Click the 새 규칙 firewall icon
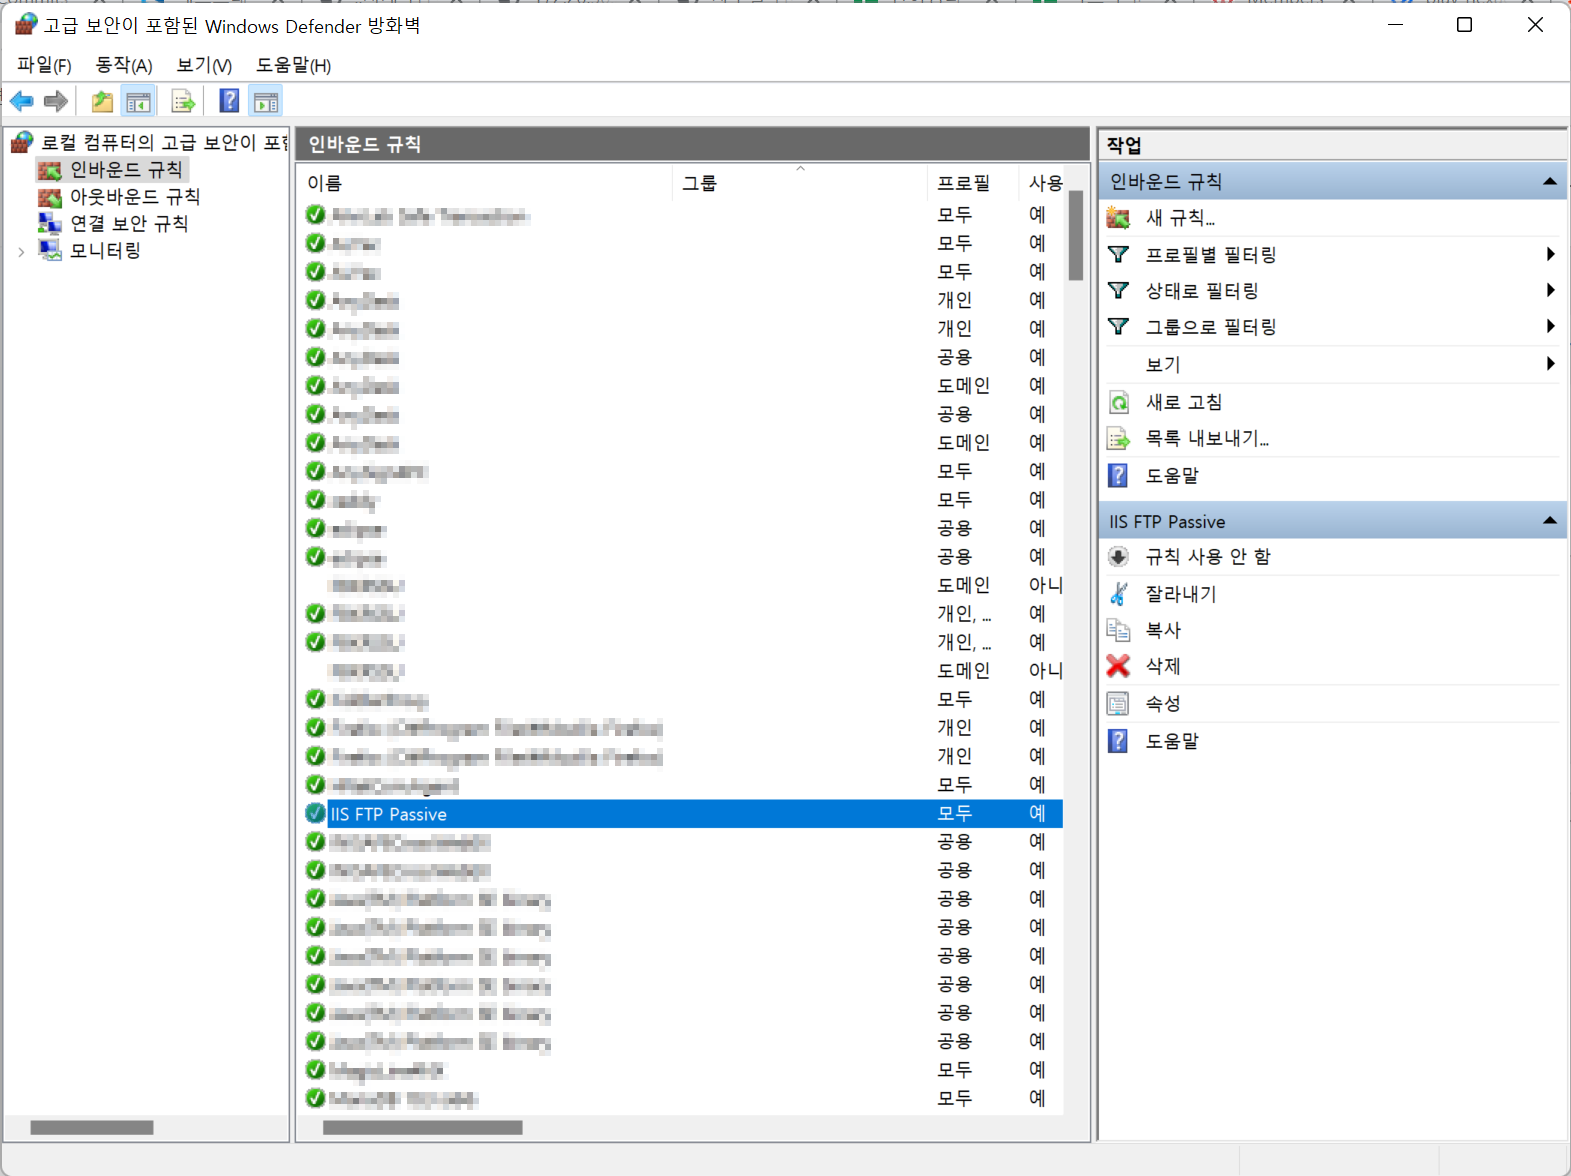Screen dimensions: 1571x1176 [1119, 218]
